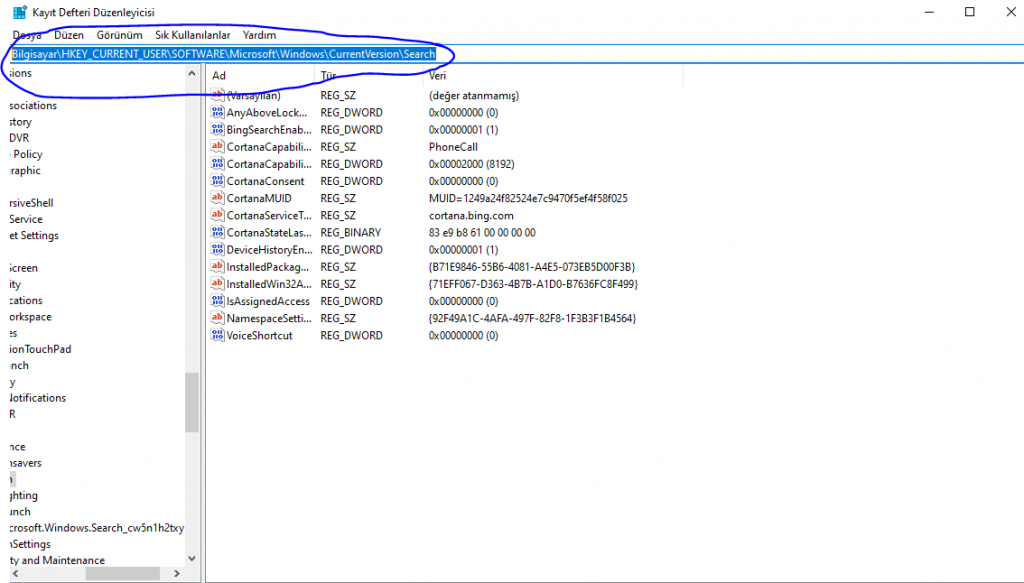Select the tree key ending in 'Settings' near bottom
The width and height of the screenshot is (1024, 583).
[x=30, y=544]
